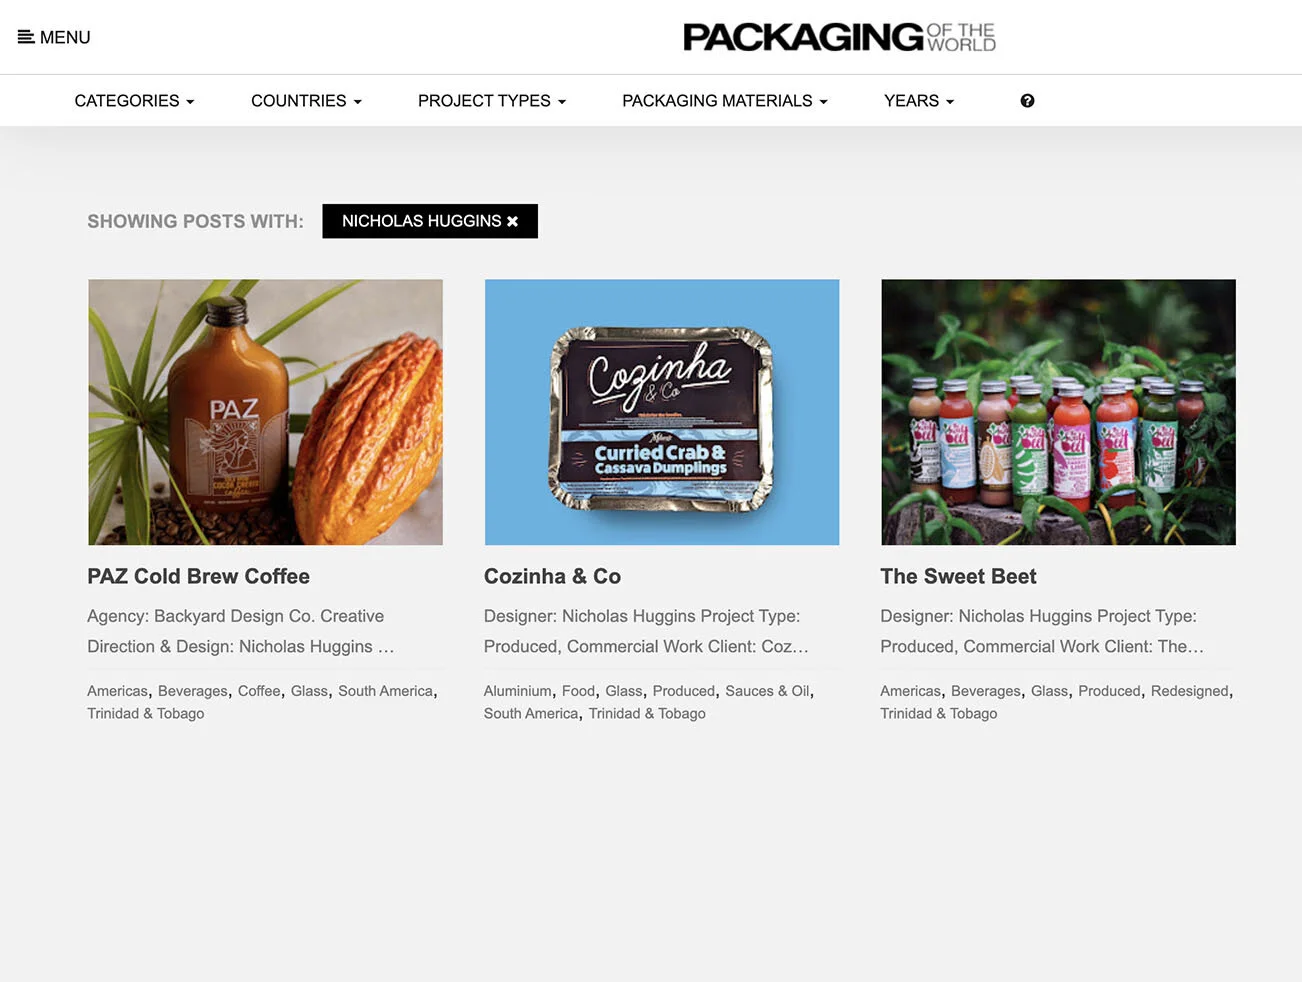The width and height of the screenshot is (1302, 982).
Task: Select the Cozinha & Co title link
Action: point(552,576)
